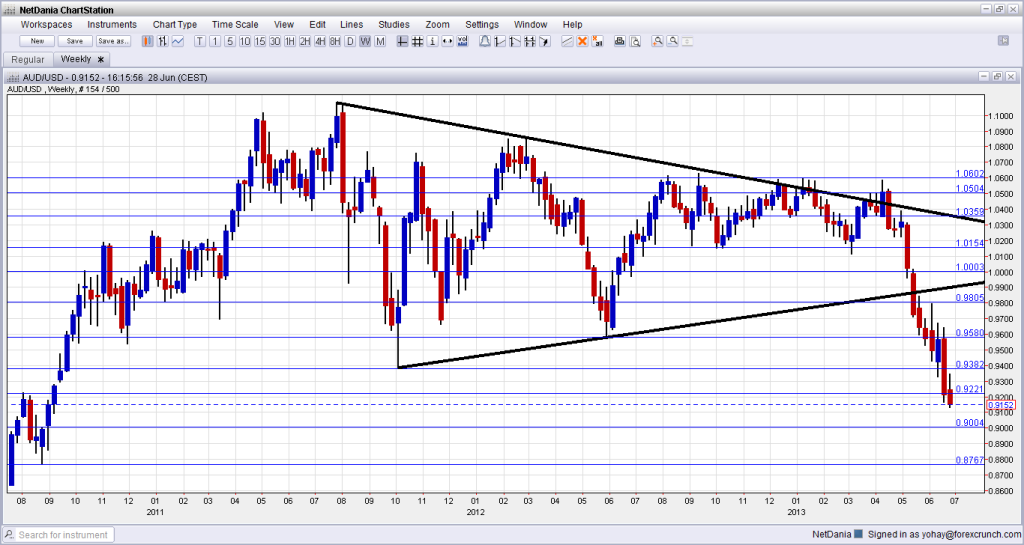Switch to the line chart icon
Image resolution: width=1024 pixels, height=545 pixels.
click(178, 41)
